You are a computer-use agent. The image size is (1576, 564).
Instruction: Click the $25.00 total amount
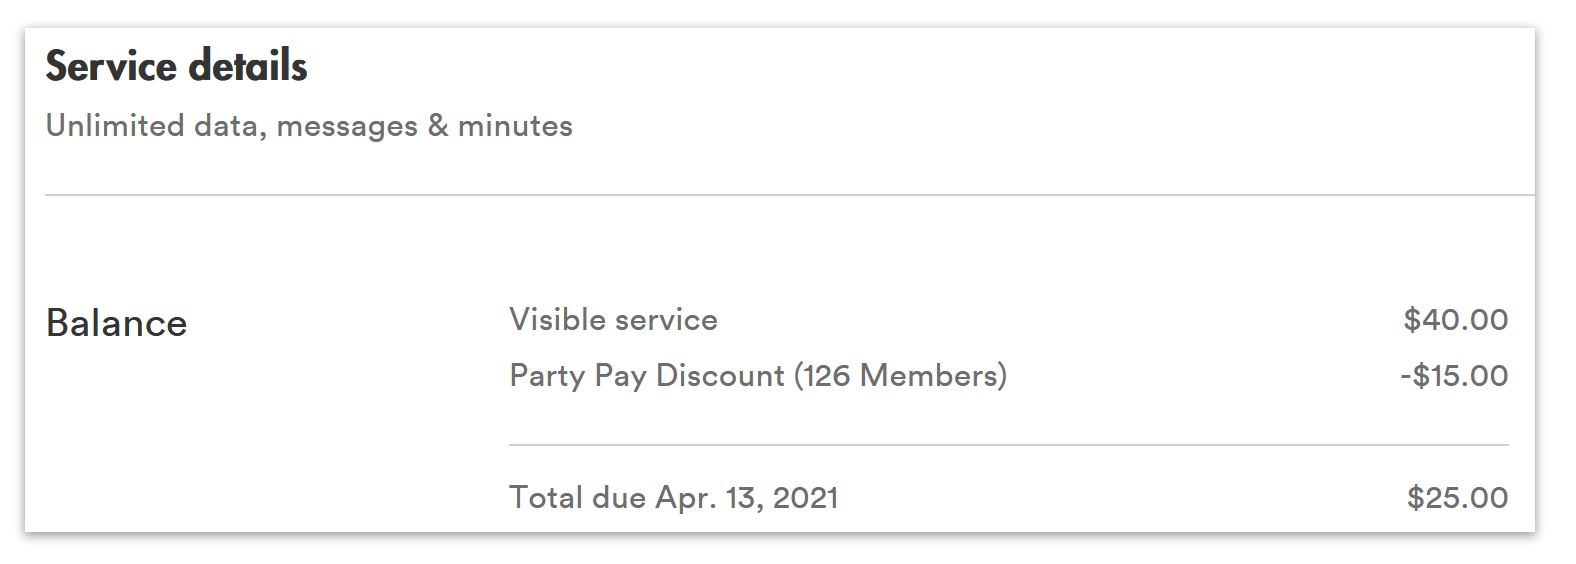(1457, 497)
